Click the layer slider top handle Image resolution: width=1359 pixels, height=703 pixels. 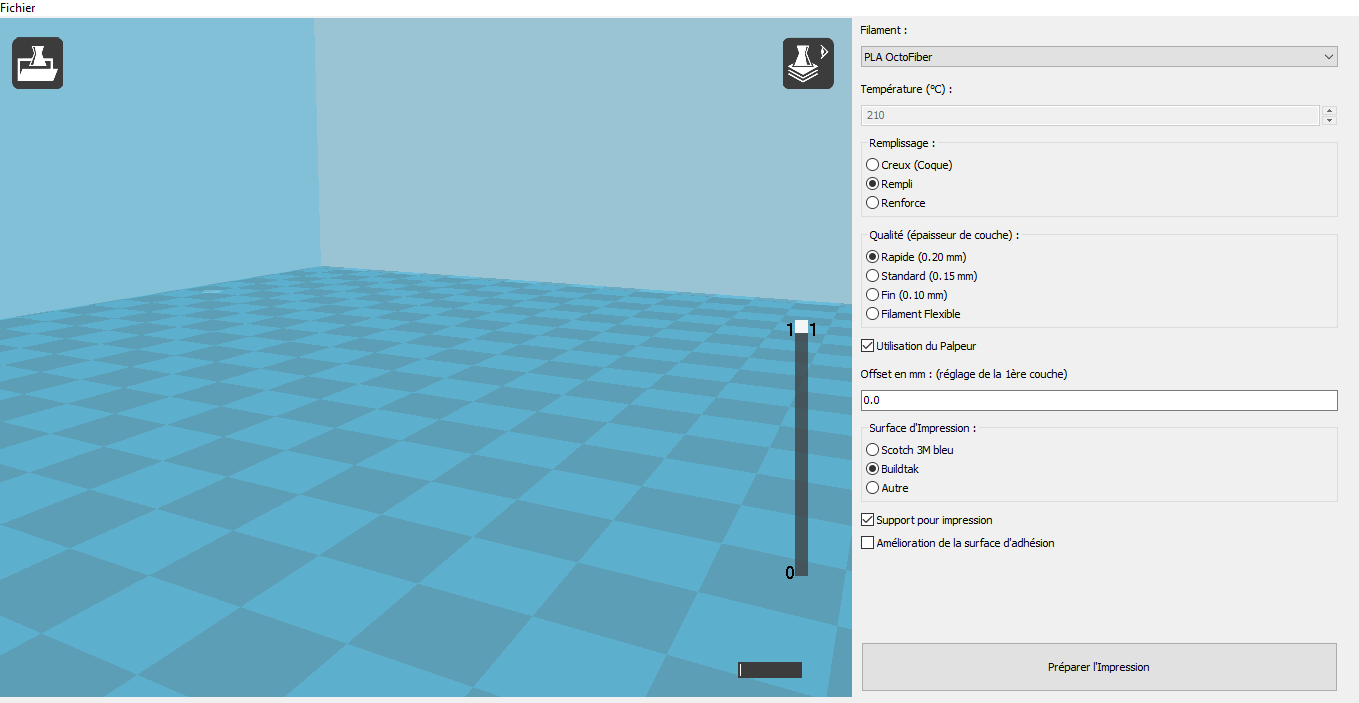[801, 327]
